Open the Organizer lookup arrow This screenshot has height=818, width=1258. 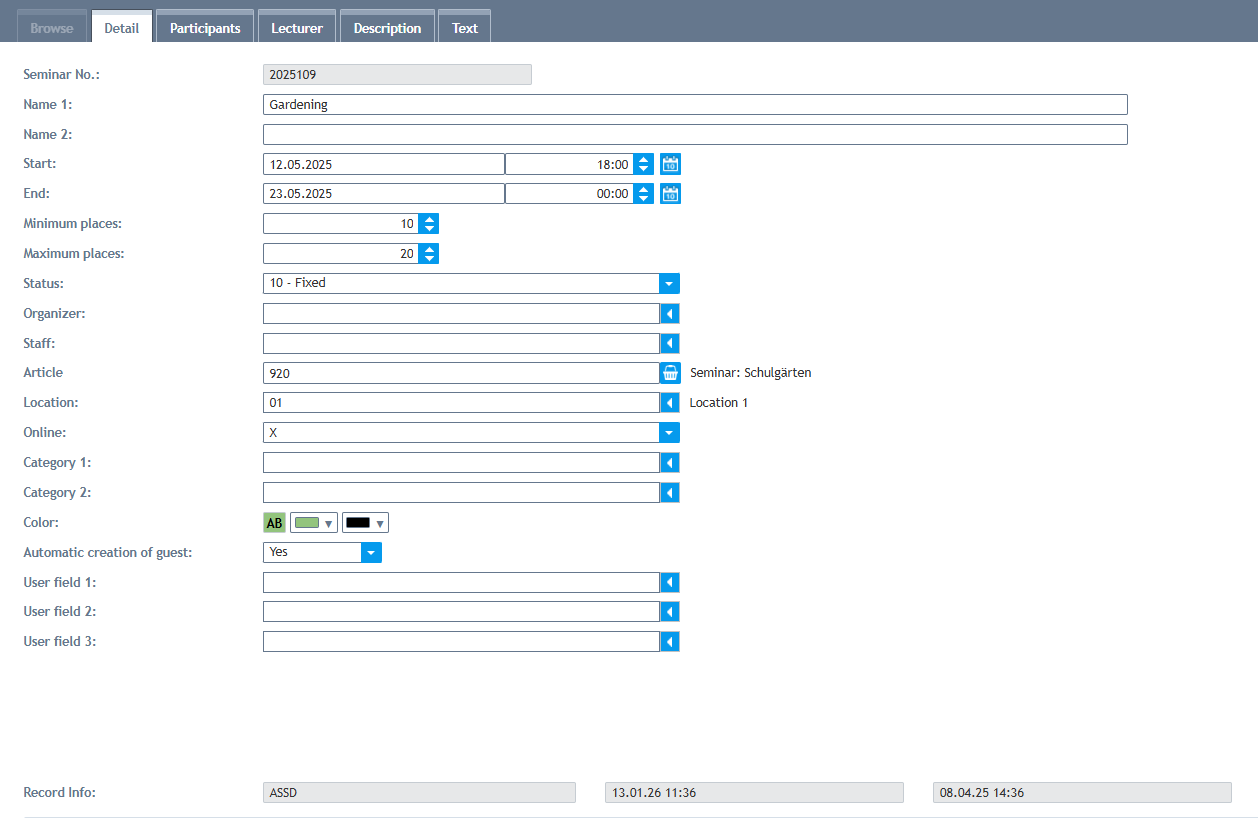point(670,314)
